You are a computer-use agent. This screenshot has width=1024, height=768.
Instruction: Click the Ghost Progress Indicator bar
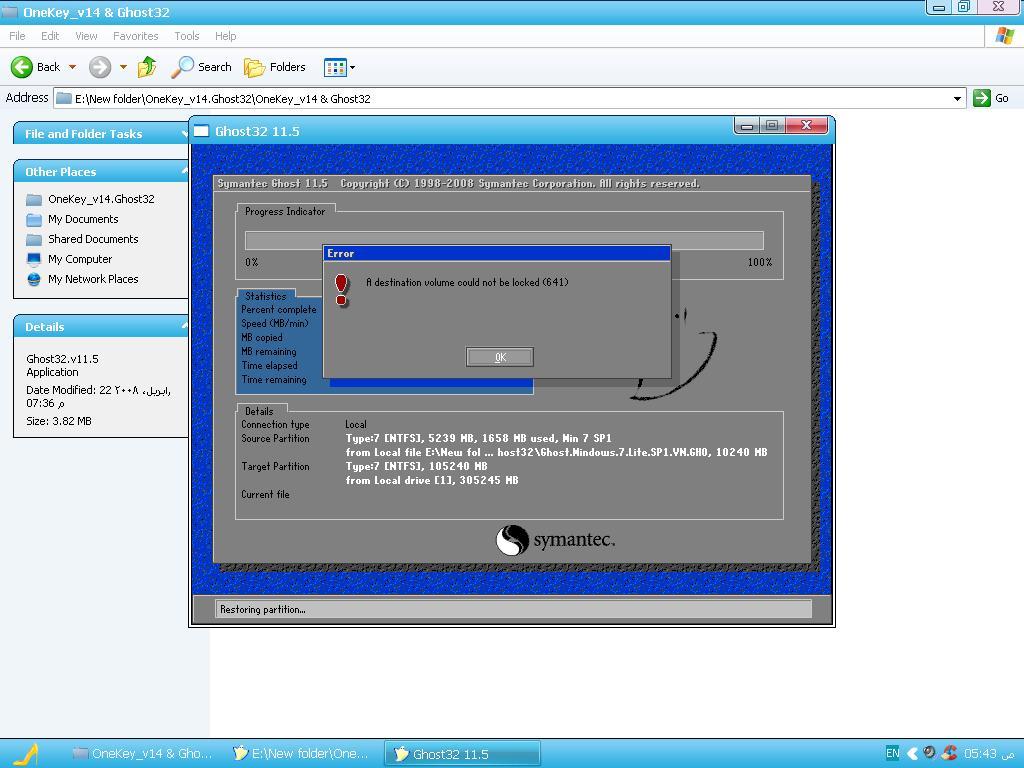click(x=504, y=240)
